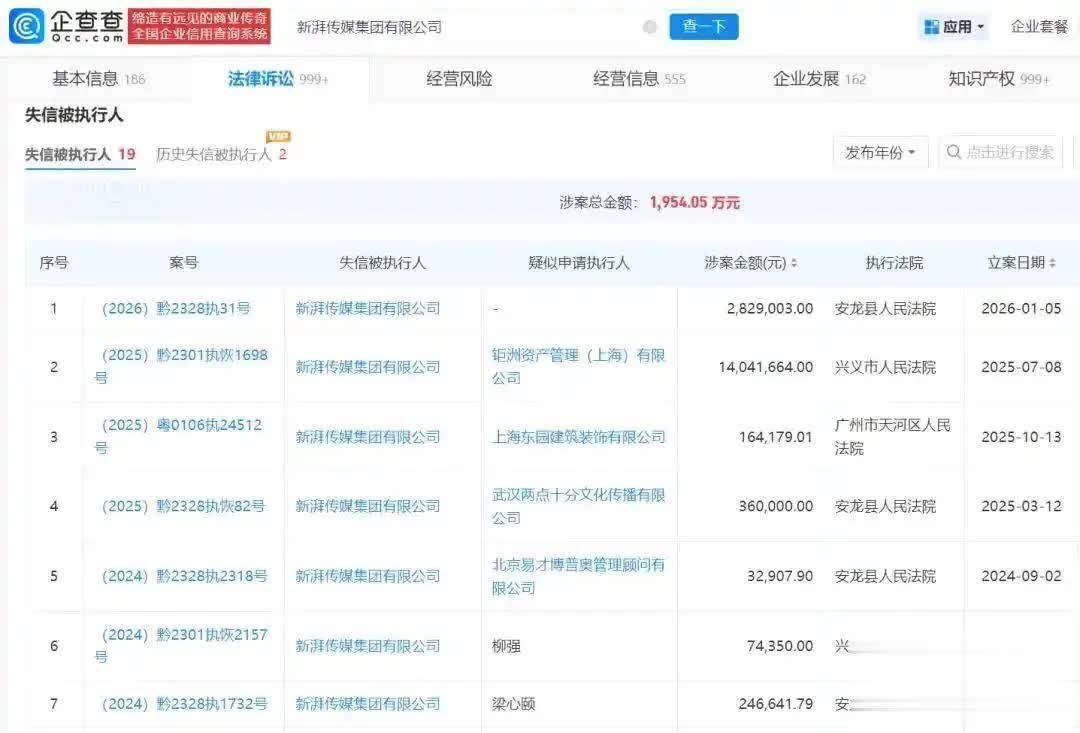Open 武汉两点十分文化传播有限公司 link
The width and height of the screenshot is (1080, 733).
pyautogui.click(x=579, y=506)
